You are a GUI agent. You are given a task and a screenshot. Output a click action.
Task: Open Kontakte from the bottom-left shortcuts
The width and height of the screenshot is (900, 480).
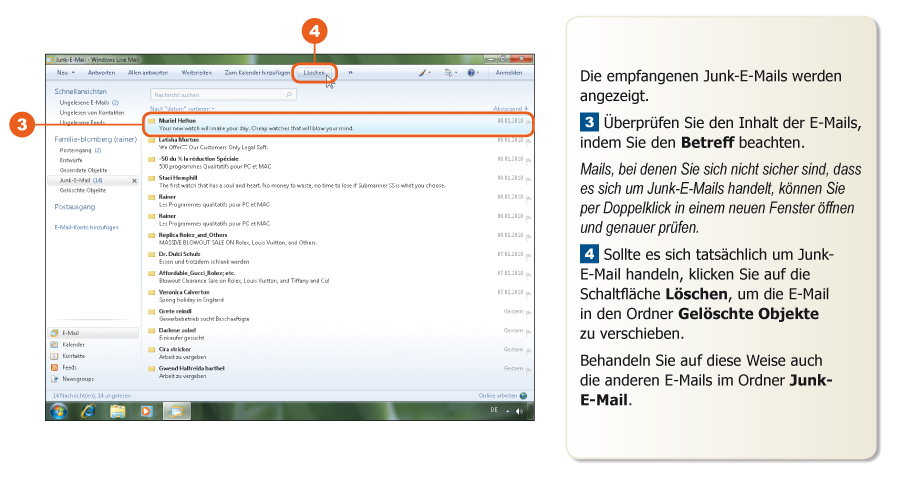pos(73,356)
